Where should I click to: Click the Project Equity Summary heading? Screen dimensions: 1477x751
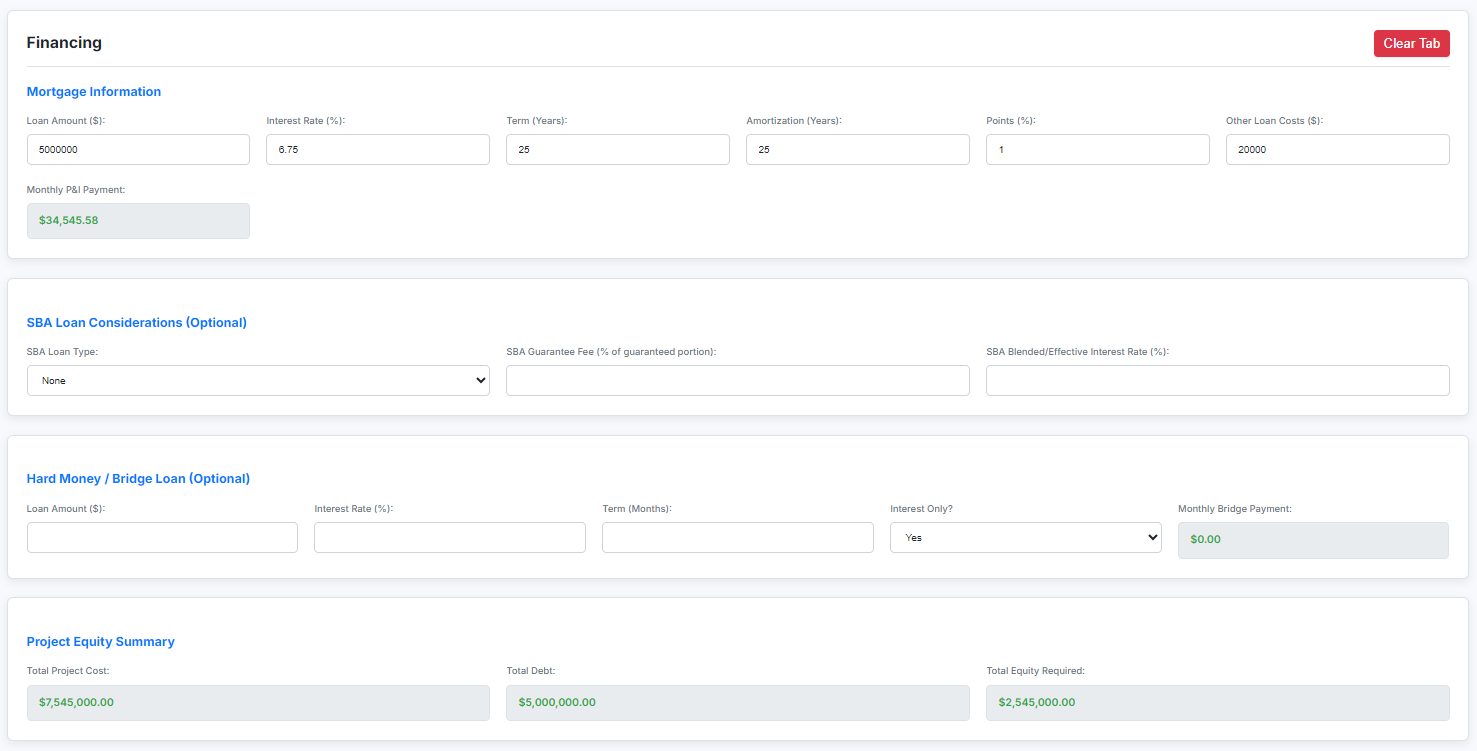coord(101,641)
